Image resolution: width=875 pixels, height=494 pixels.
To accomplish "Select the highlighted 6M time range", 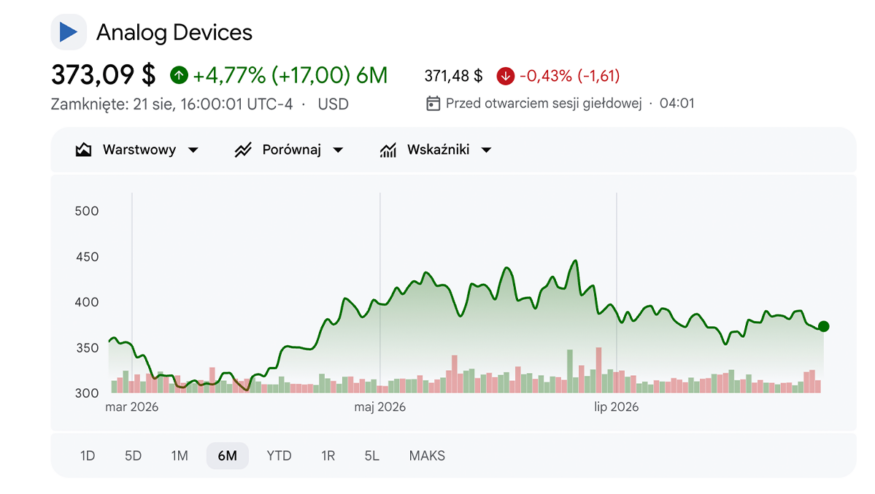I will [227, 456].
